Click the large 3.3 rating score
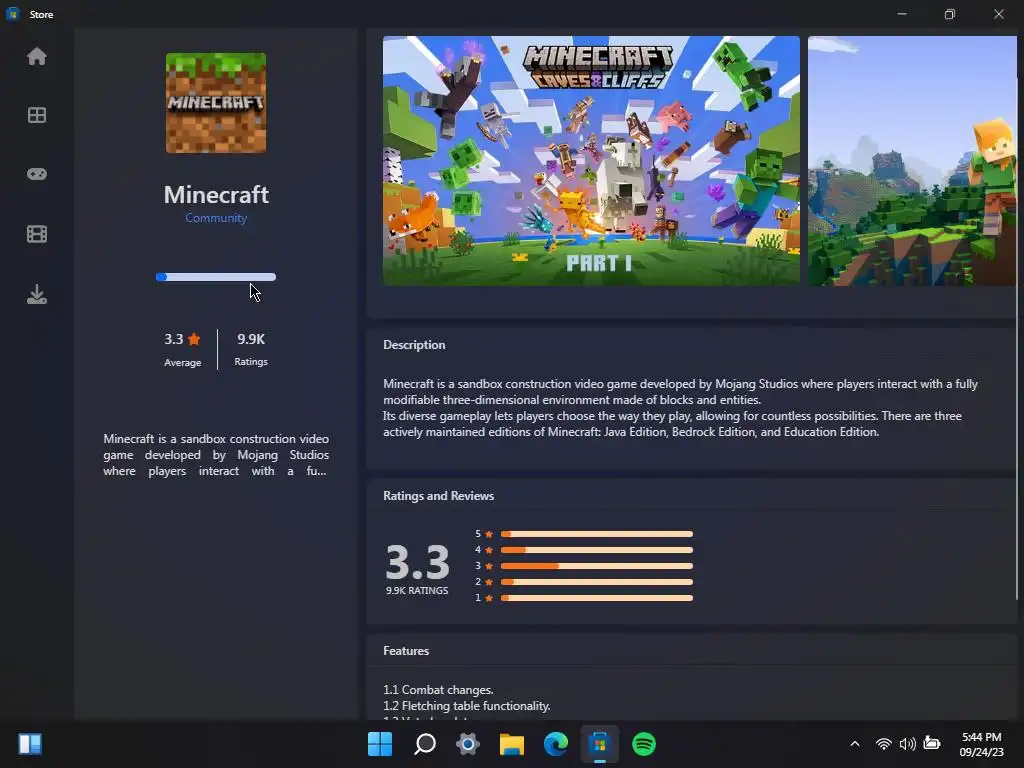This screenshot has height=768, width=1024. (417, 562)
